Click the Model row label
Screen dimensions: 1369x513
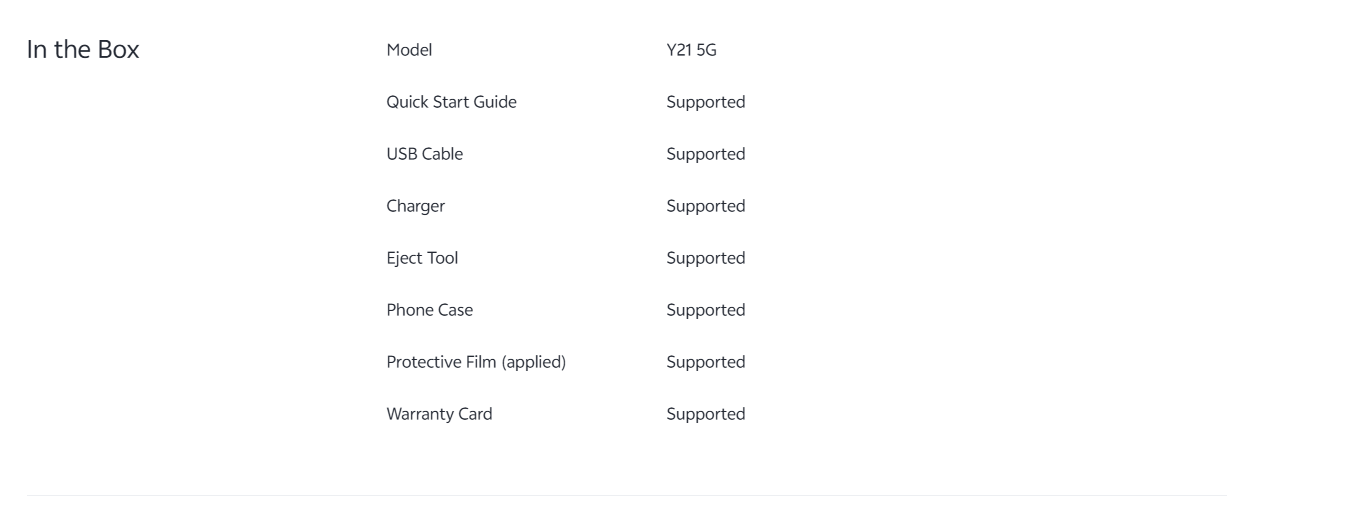(x=409, y=51)
